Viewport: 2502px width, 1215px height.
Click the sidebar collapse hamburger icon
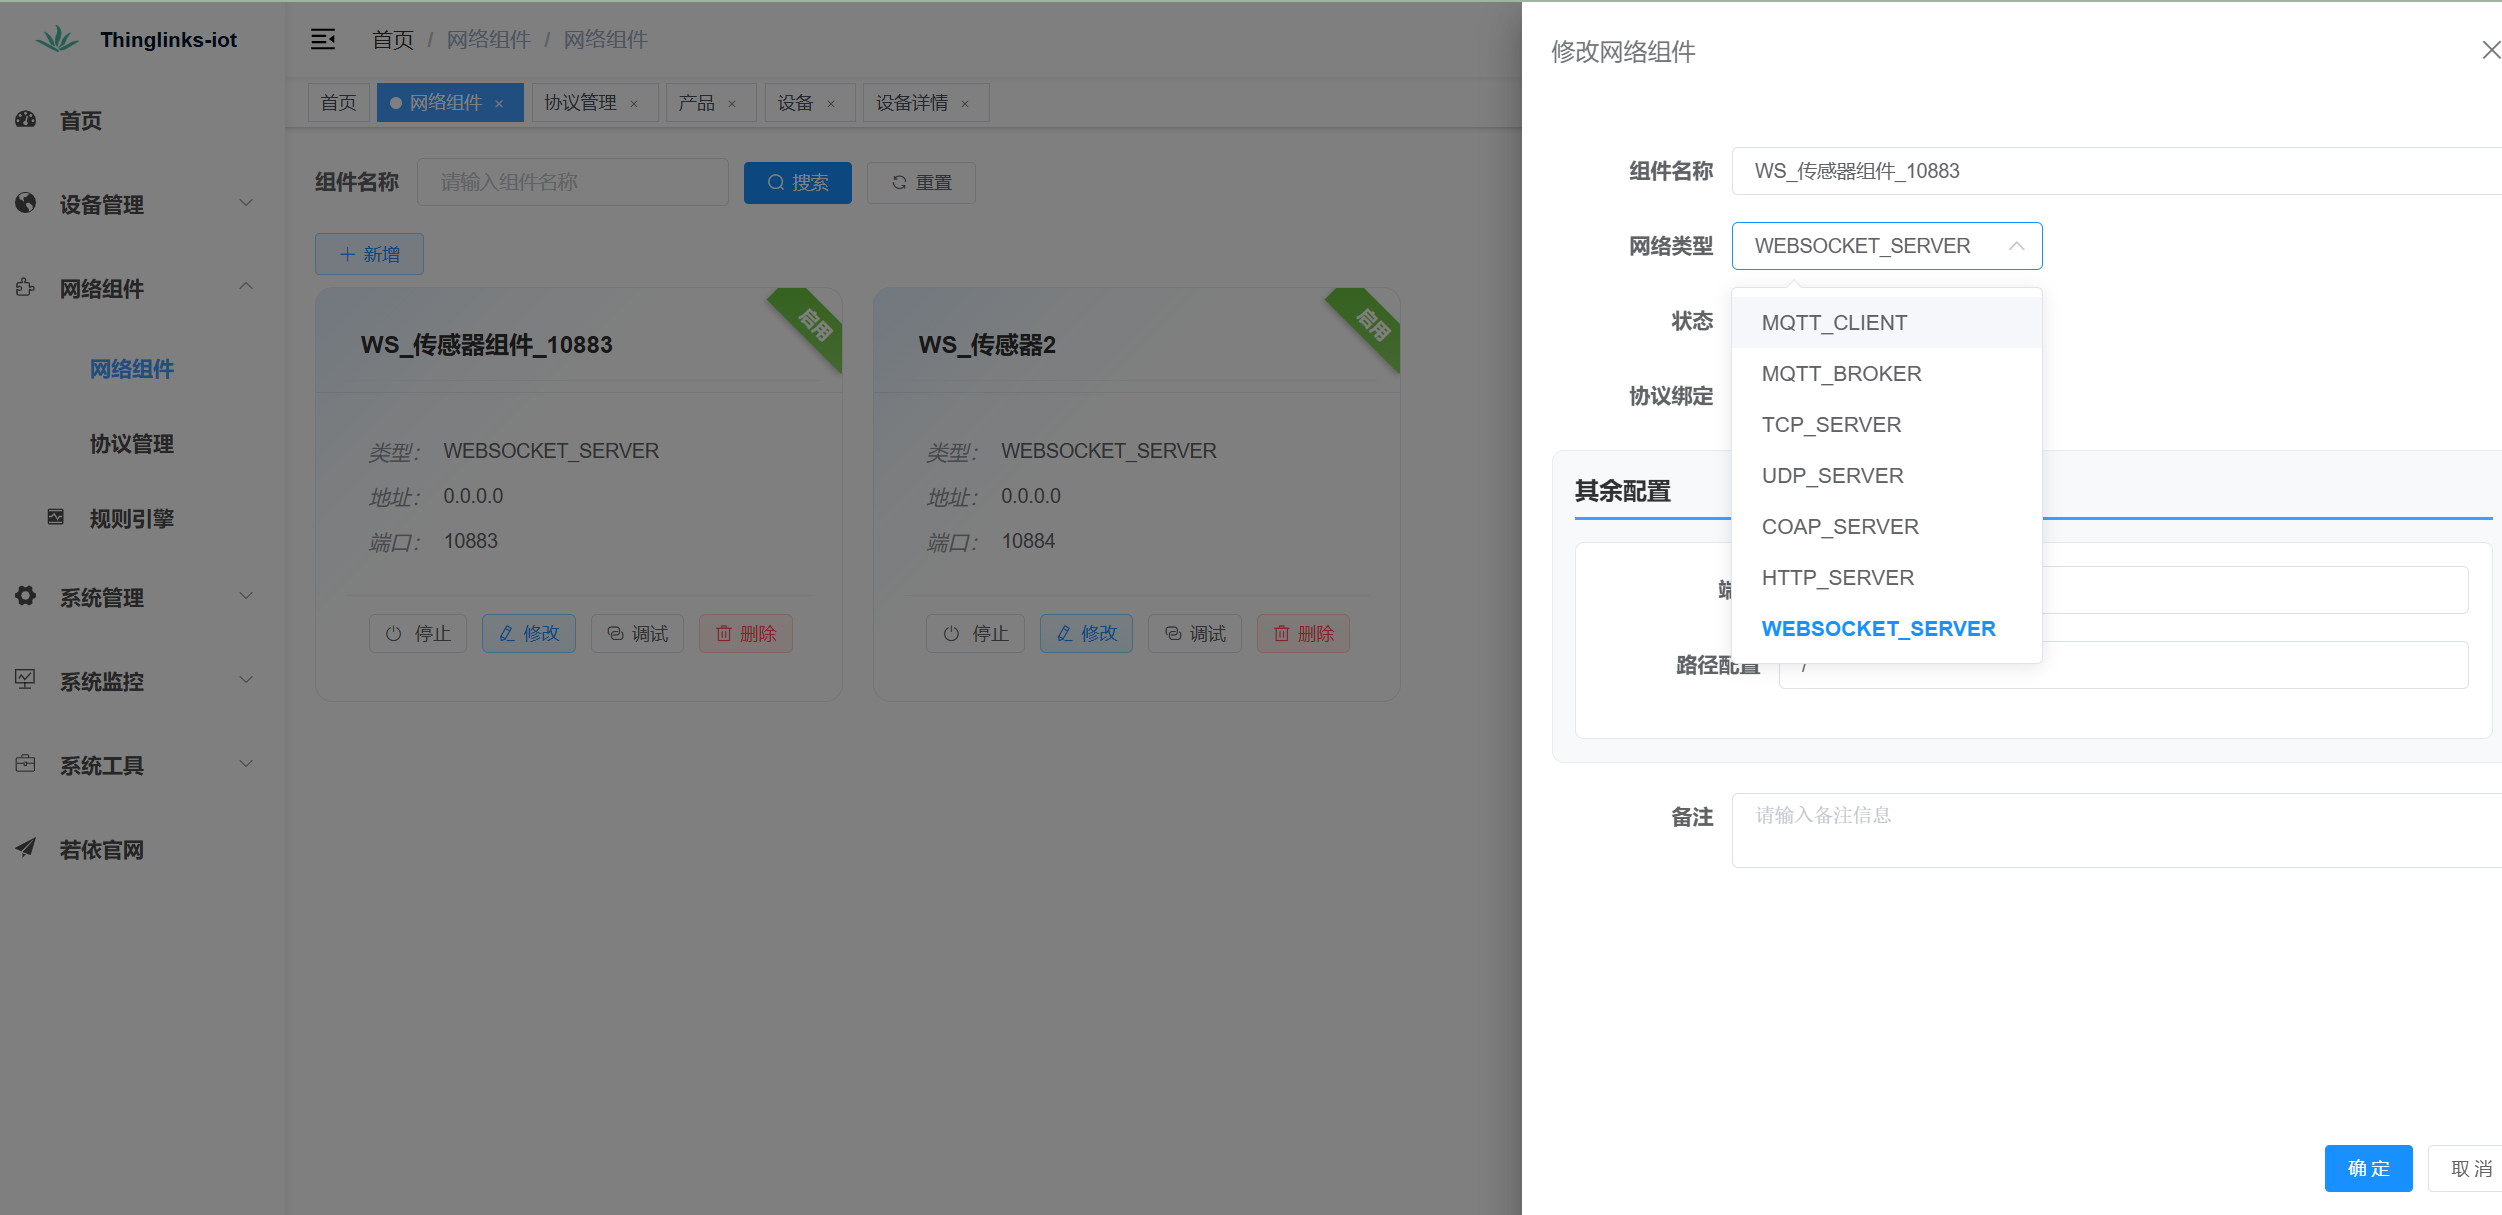(x=323, y=39)
